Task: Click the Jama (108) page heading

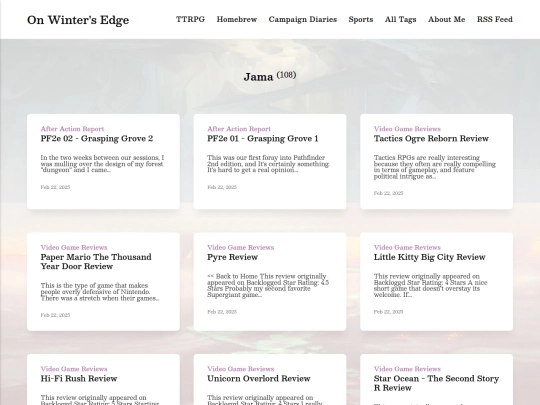Action: pos(270,76)
